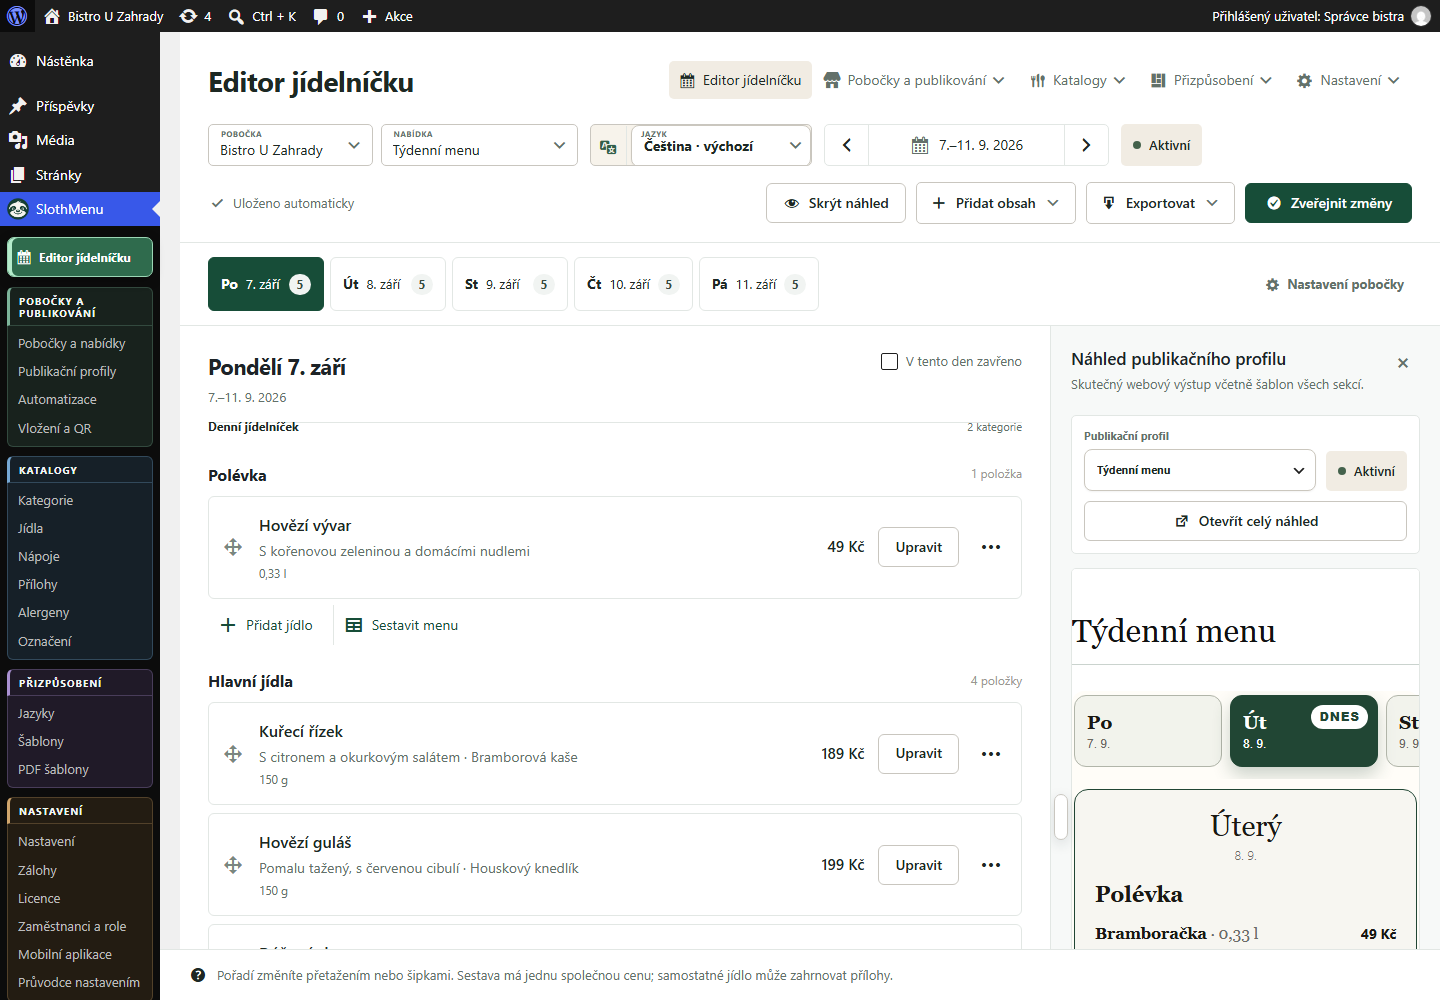This screenshot has width=1440, height=1000.
Task: Grab the drag handle for Hovězí vývar
Action: click(x=233, y=547)
